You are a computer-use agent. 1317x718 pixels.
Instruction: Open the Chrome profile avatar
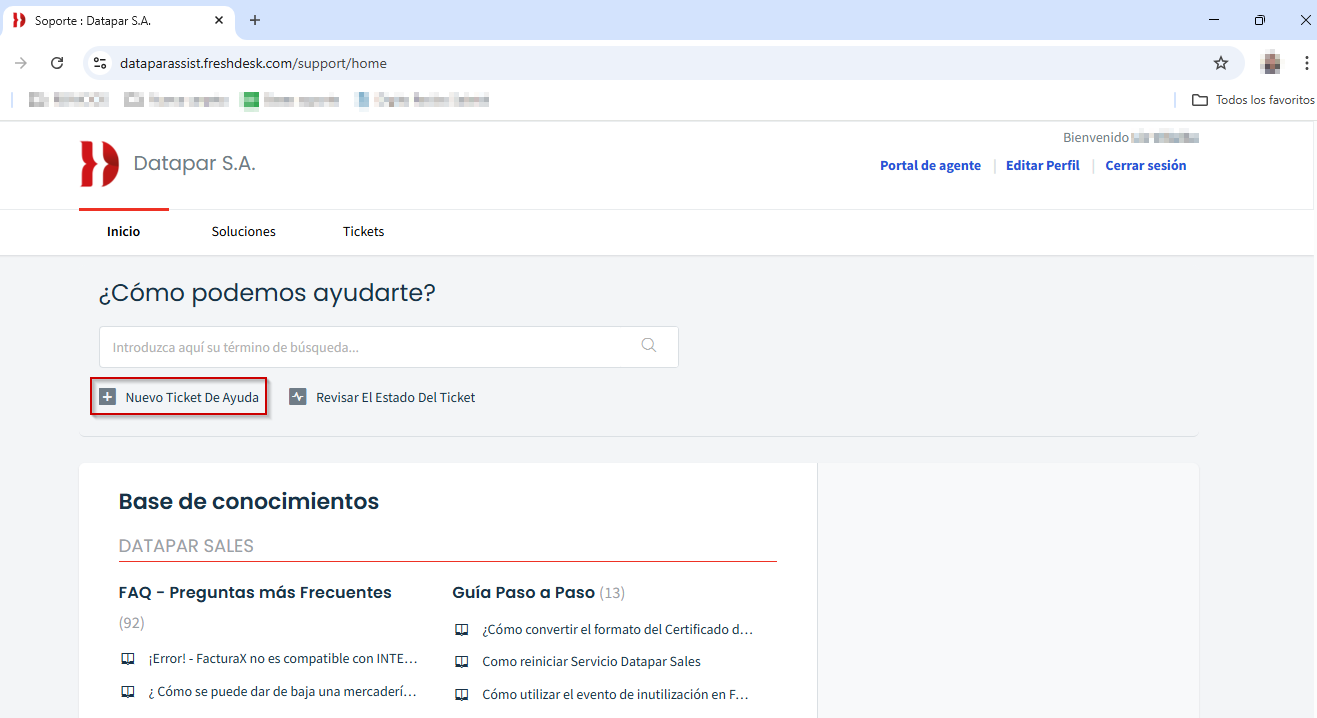point(1271,63)
